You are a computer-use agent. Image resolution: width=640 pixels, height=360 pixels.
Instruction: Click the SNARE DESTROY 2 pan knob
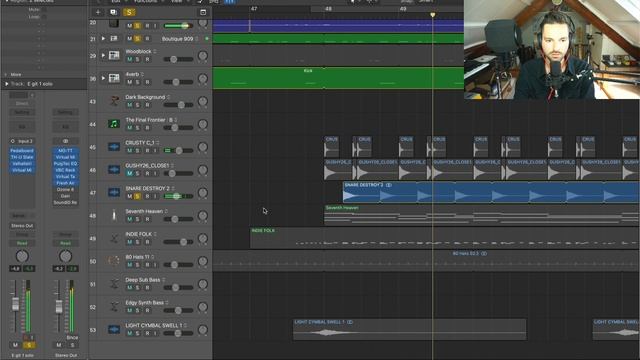coord(203,193)
